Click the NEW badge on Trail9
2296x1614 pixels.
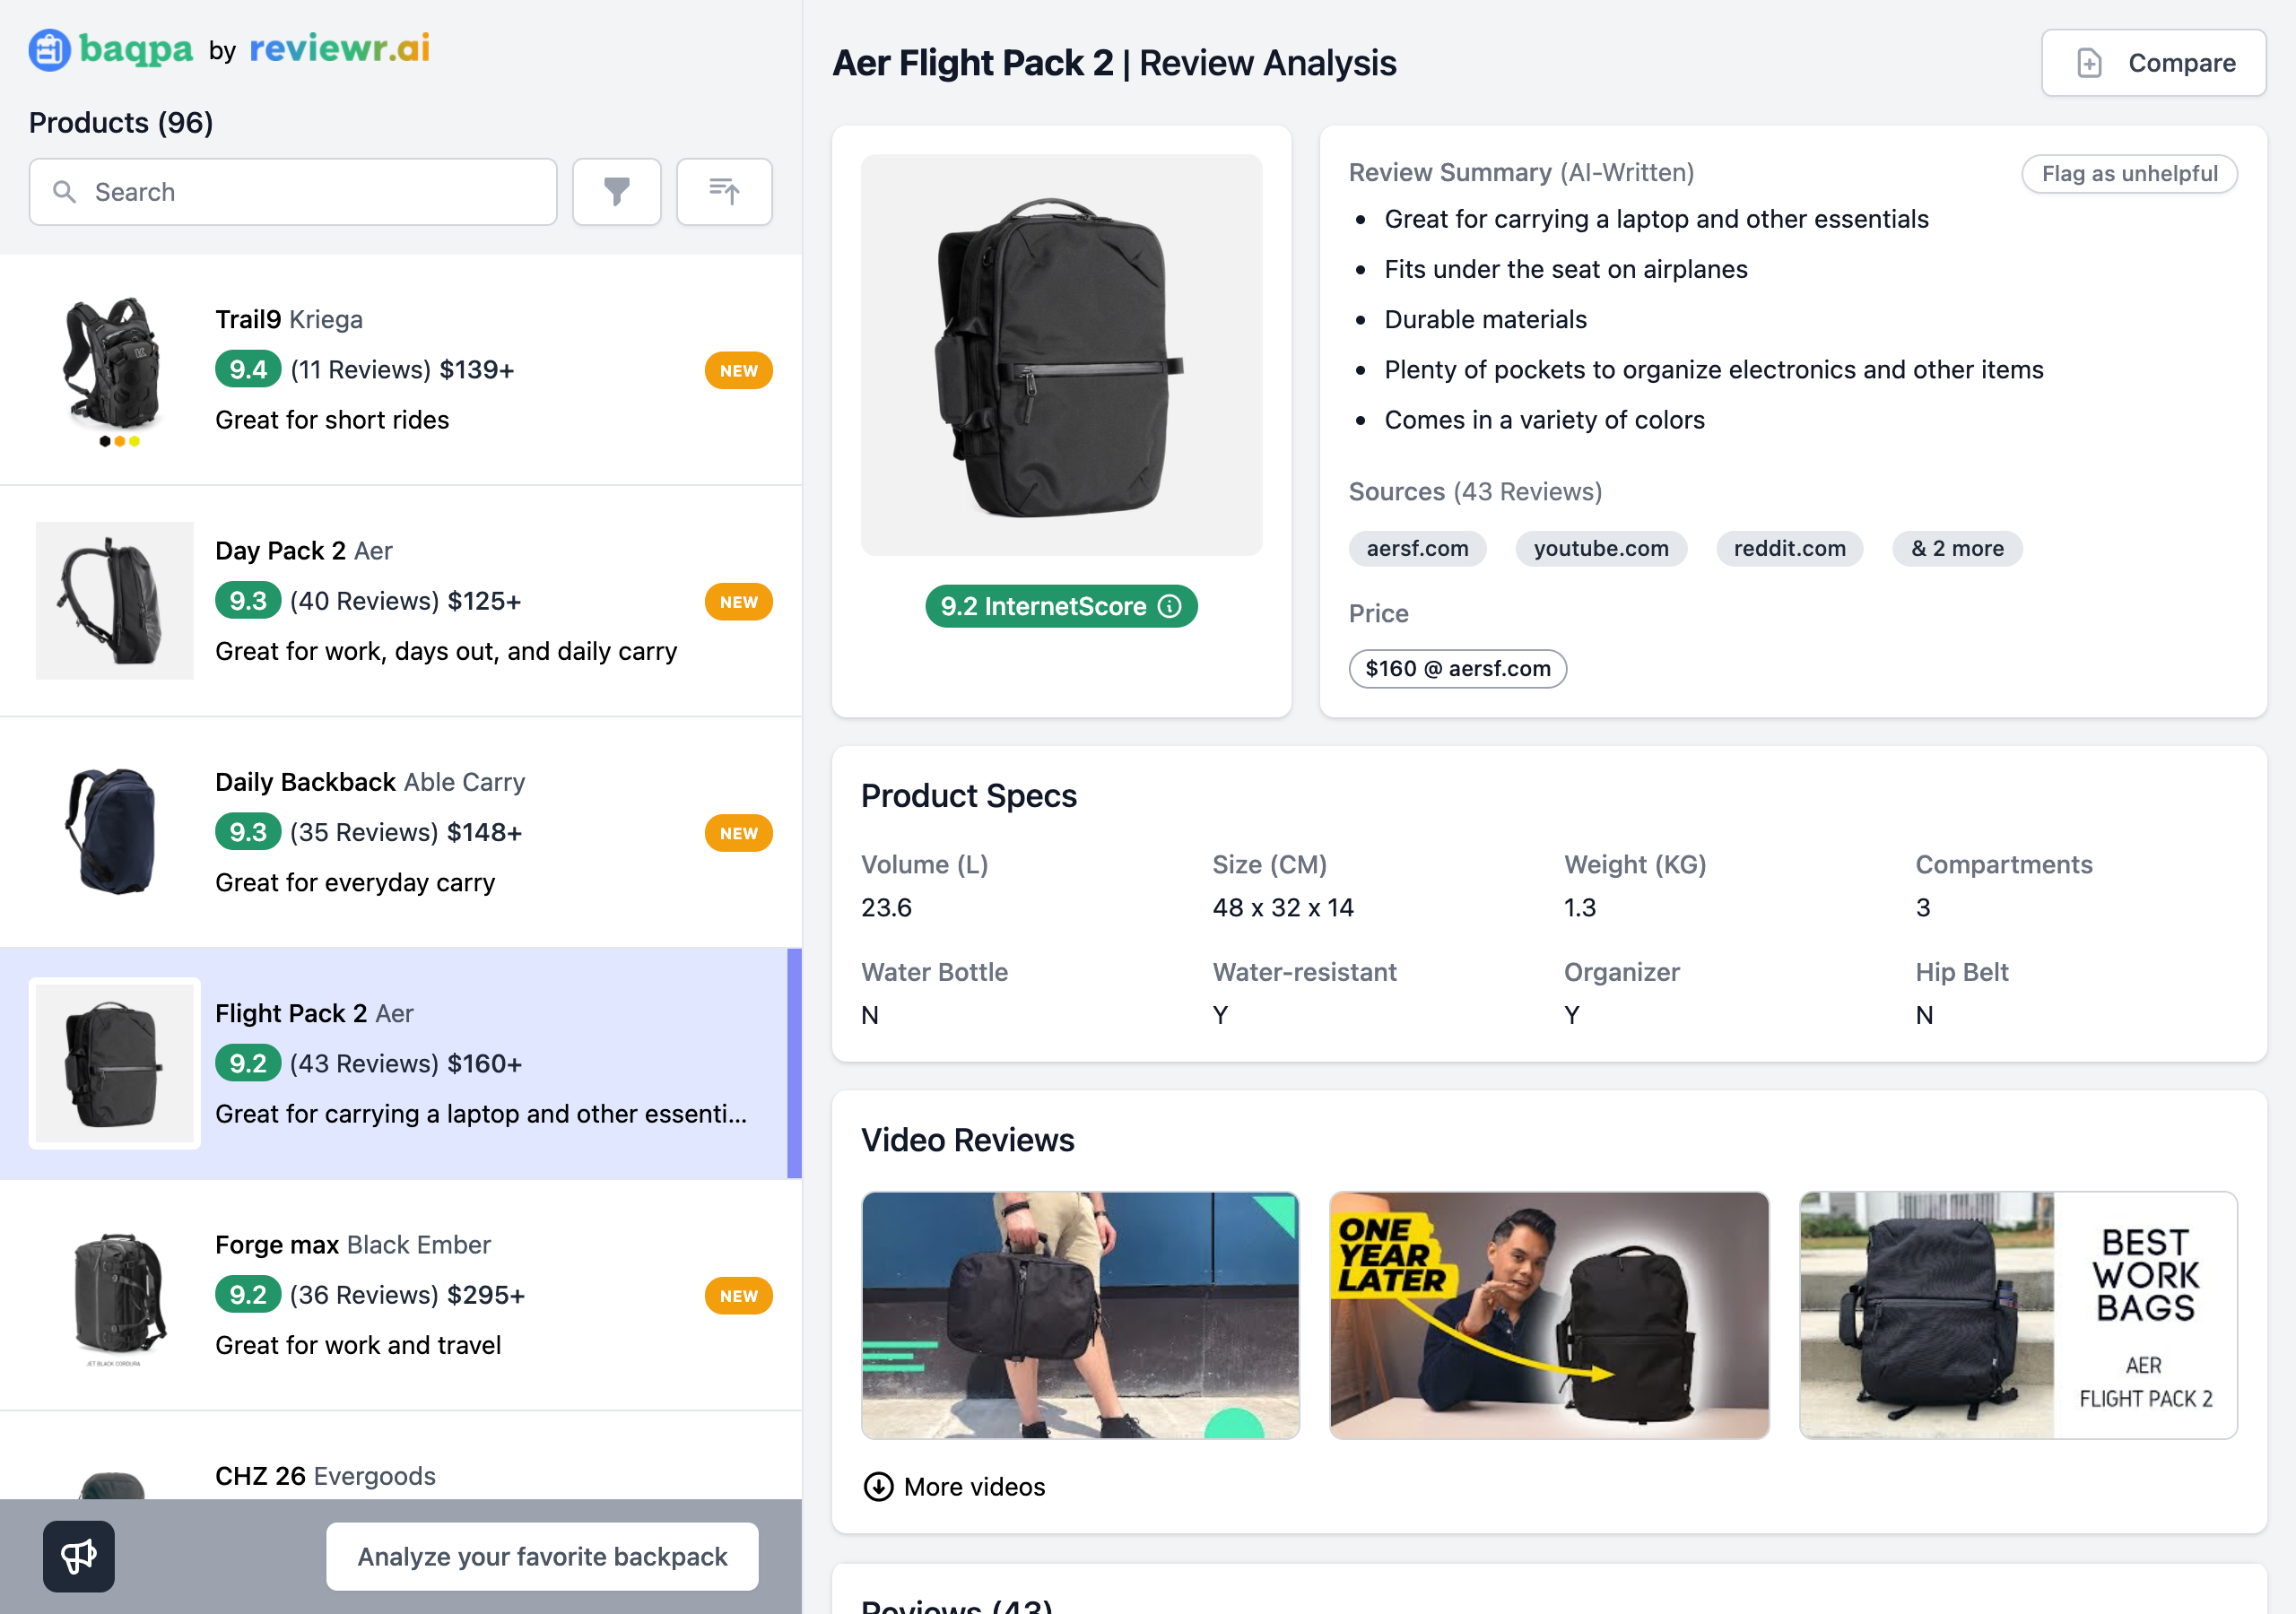tap(738, 370)
